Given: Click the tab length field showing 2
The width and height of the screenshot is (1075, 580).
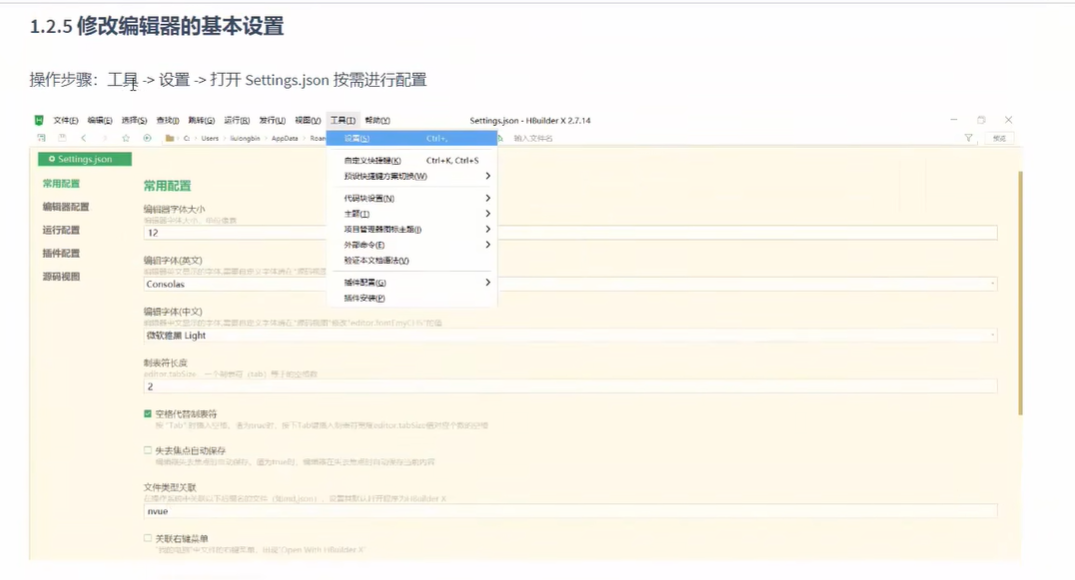Looking at the screenshot, I should (x=570, y=387).
